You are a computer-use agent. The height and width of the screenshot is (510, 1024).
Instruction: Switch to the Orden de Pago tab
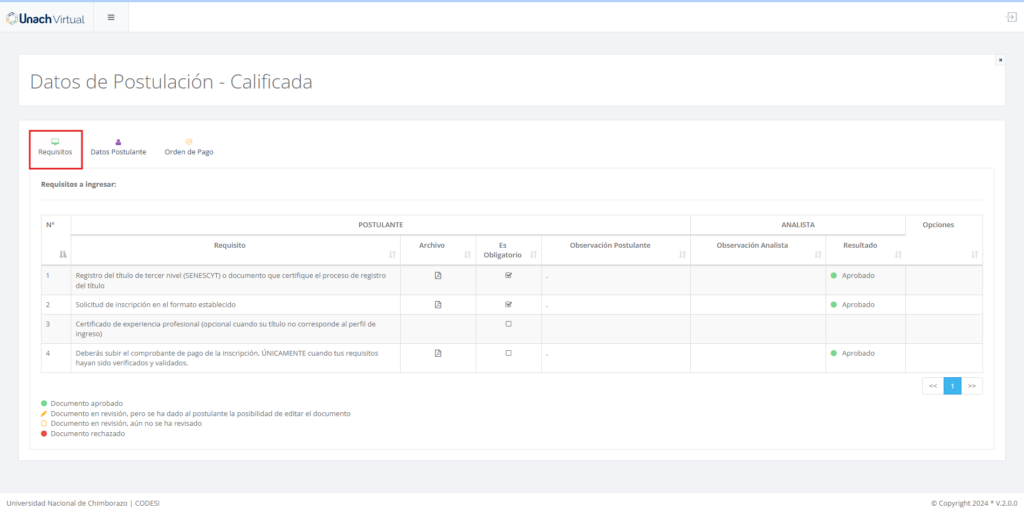tap(188, 147)
